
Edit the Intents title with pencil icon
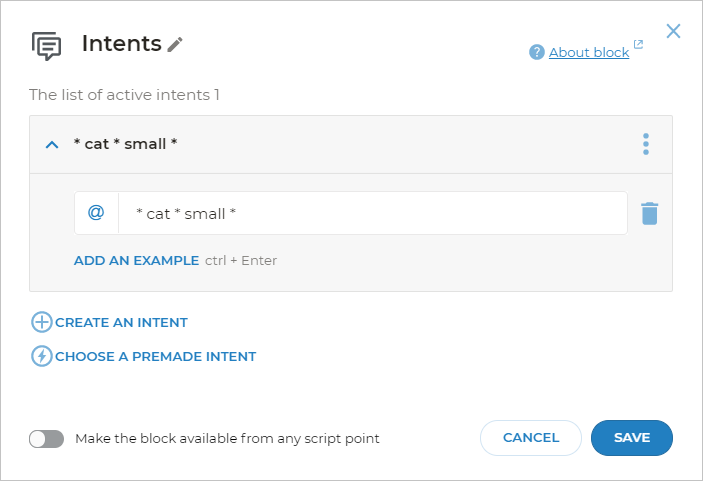[175, 44]
